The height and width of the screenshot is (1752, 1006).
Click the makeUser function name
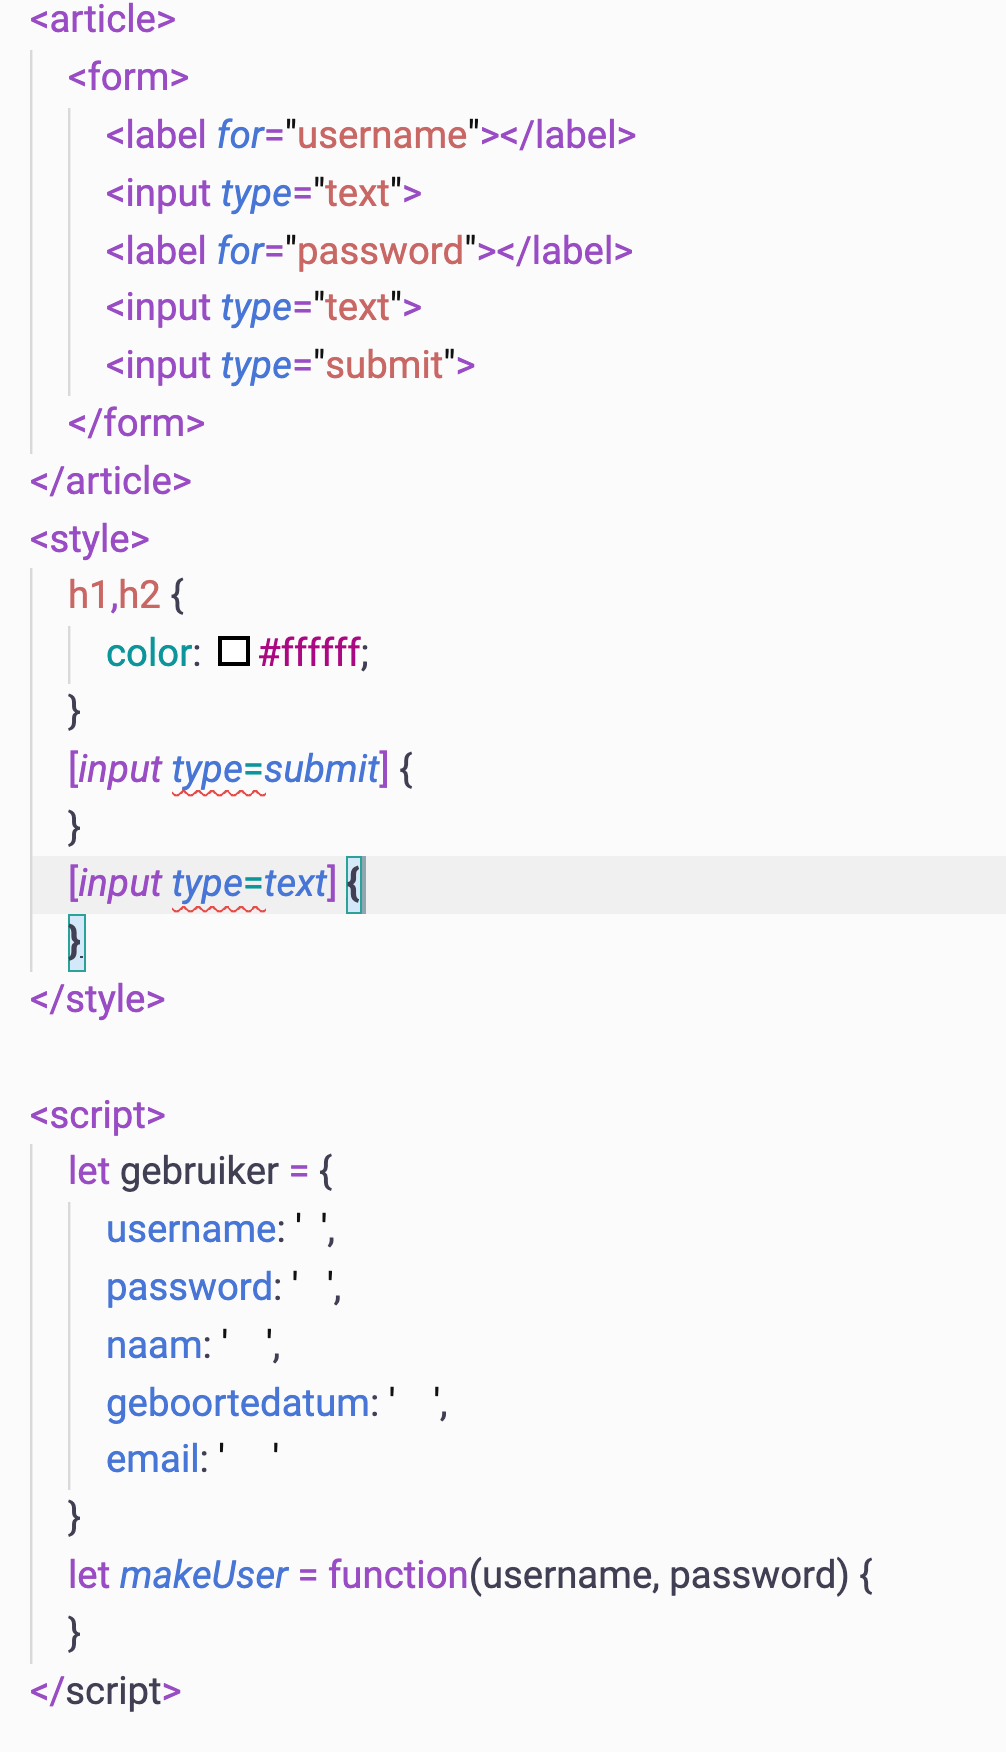[204, 1575]
